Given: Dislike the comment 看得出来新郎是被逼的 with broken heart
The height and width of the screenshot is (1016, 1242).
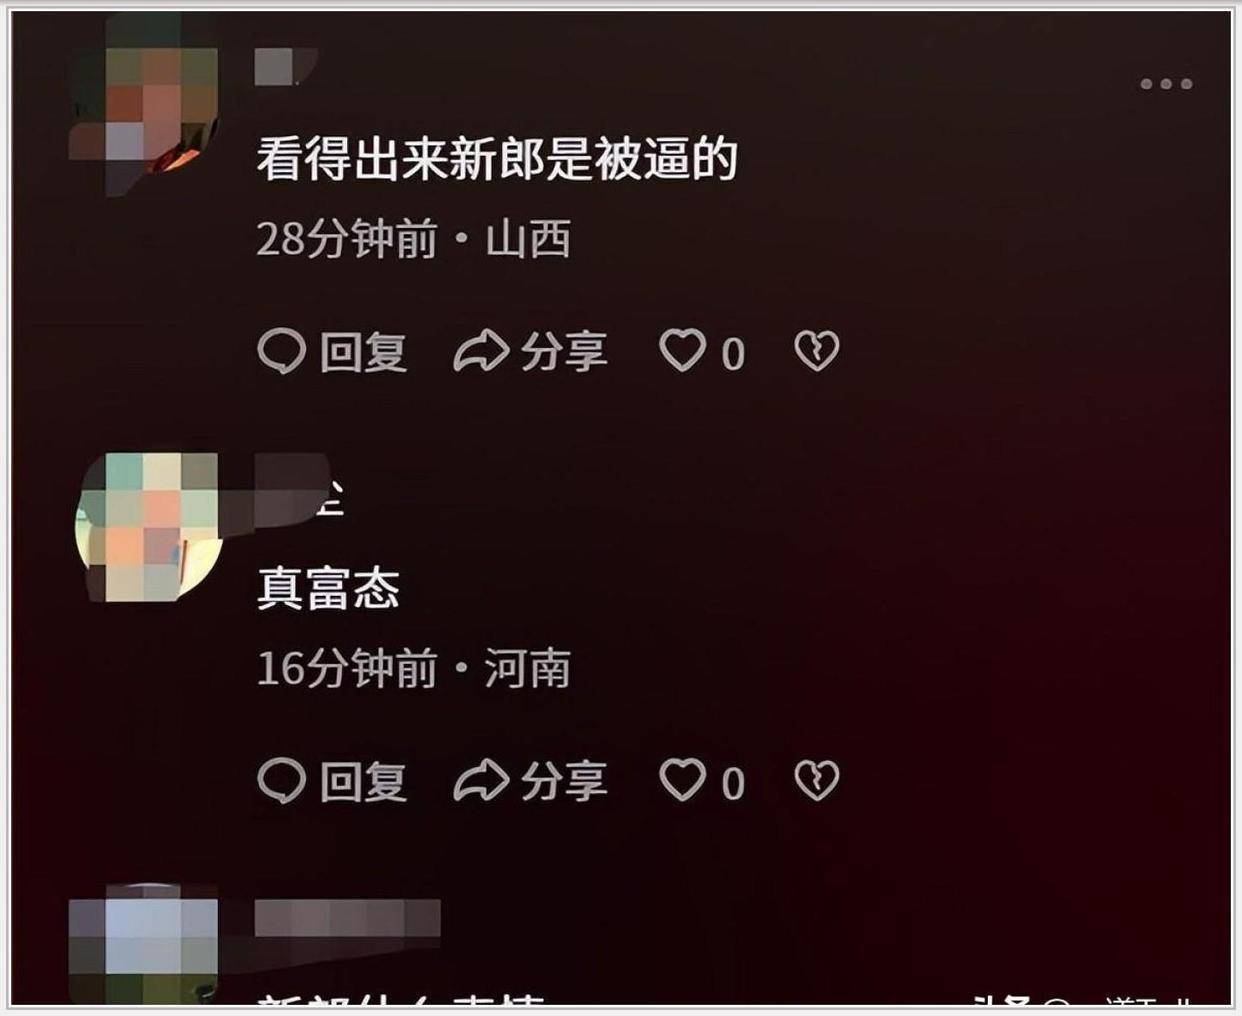Looking at the screenshot, I should coord(817,352).
